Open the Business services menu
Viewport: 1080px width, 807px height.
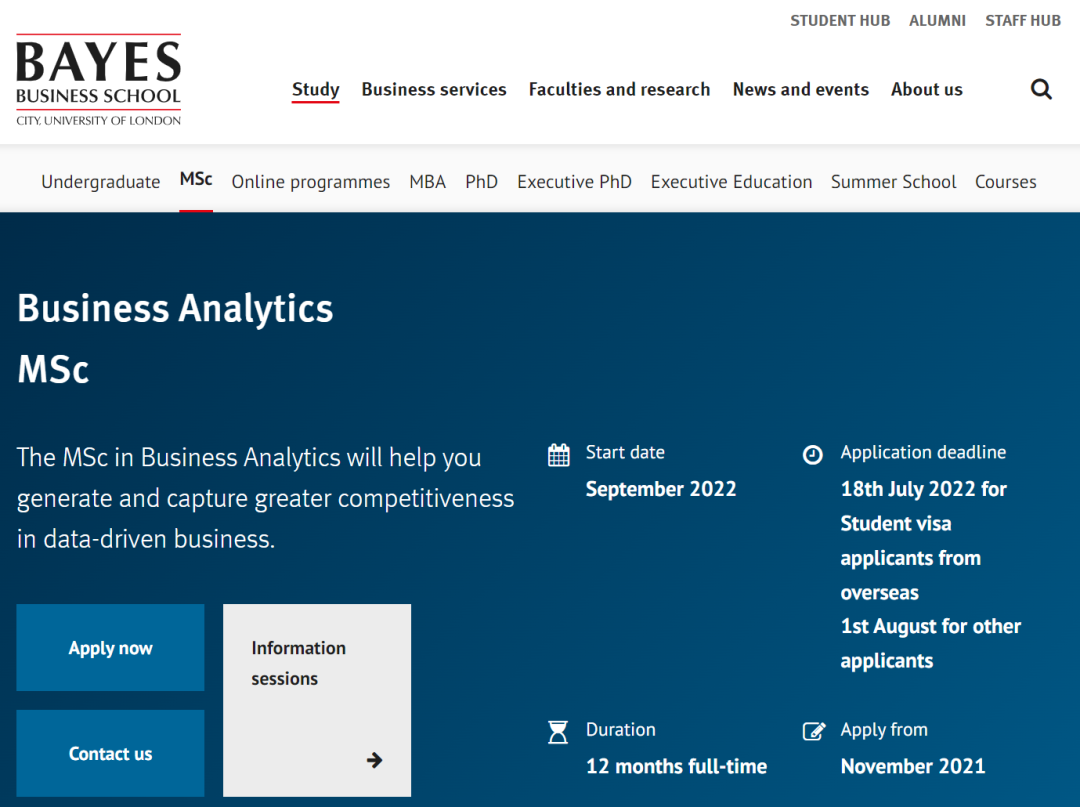click(x=434, y=89)
